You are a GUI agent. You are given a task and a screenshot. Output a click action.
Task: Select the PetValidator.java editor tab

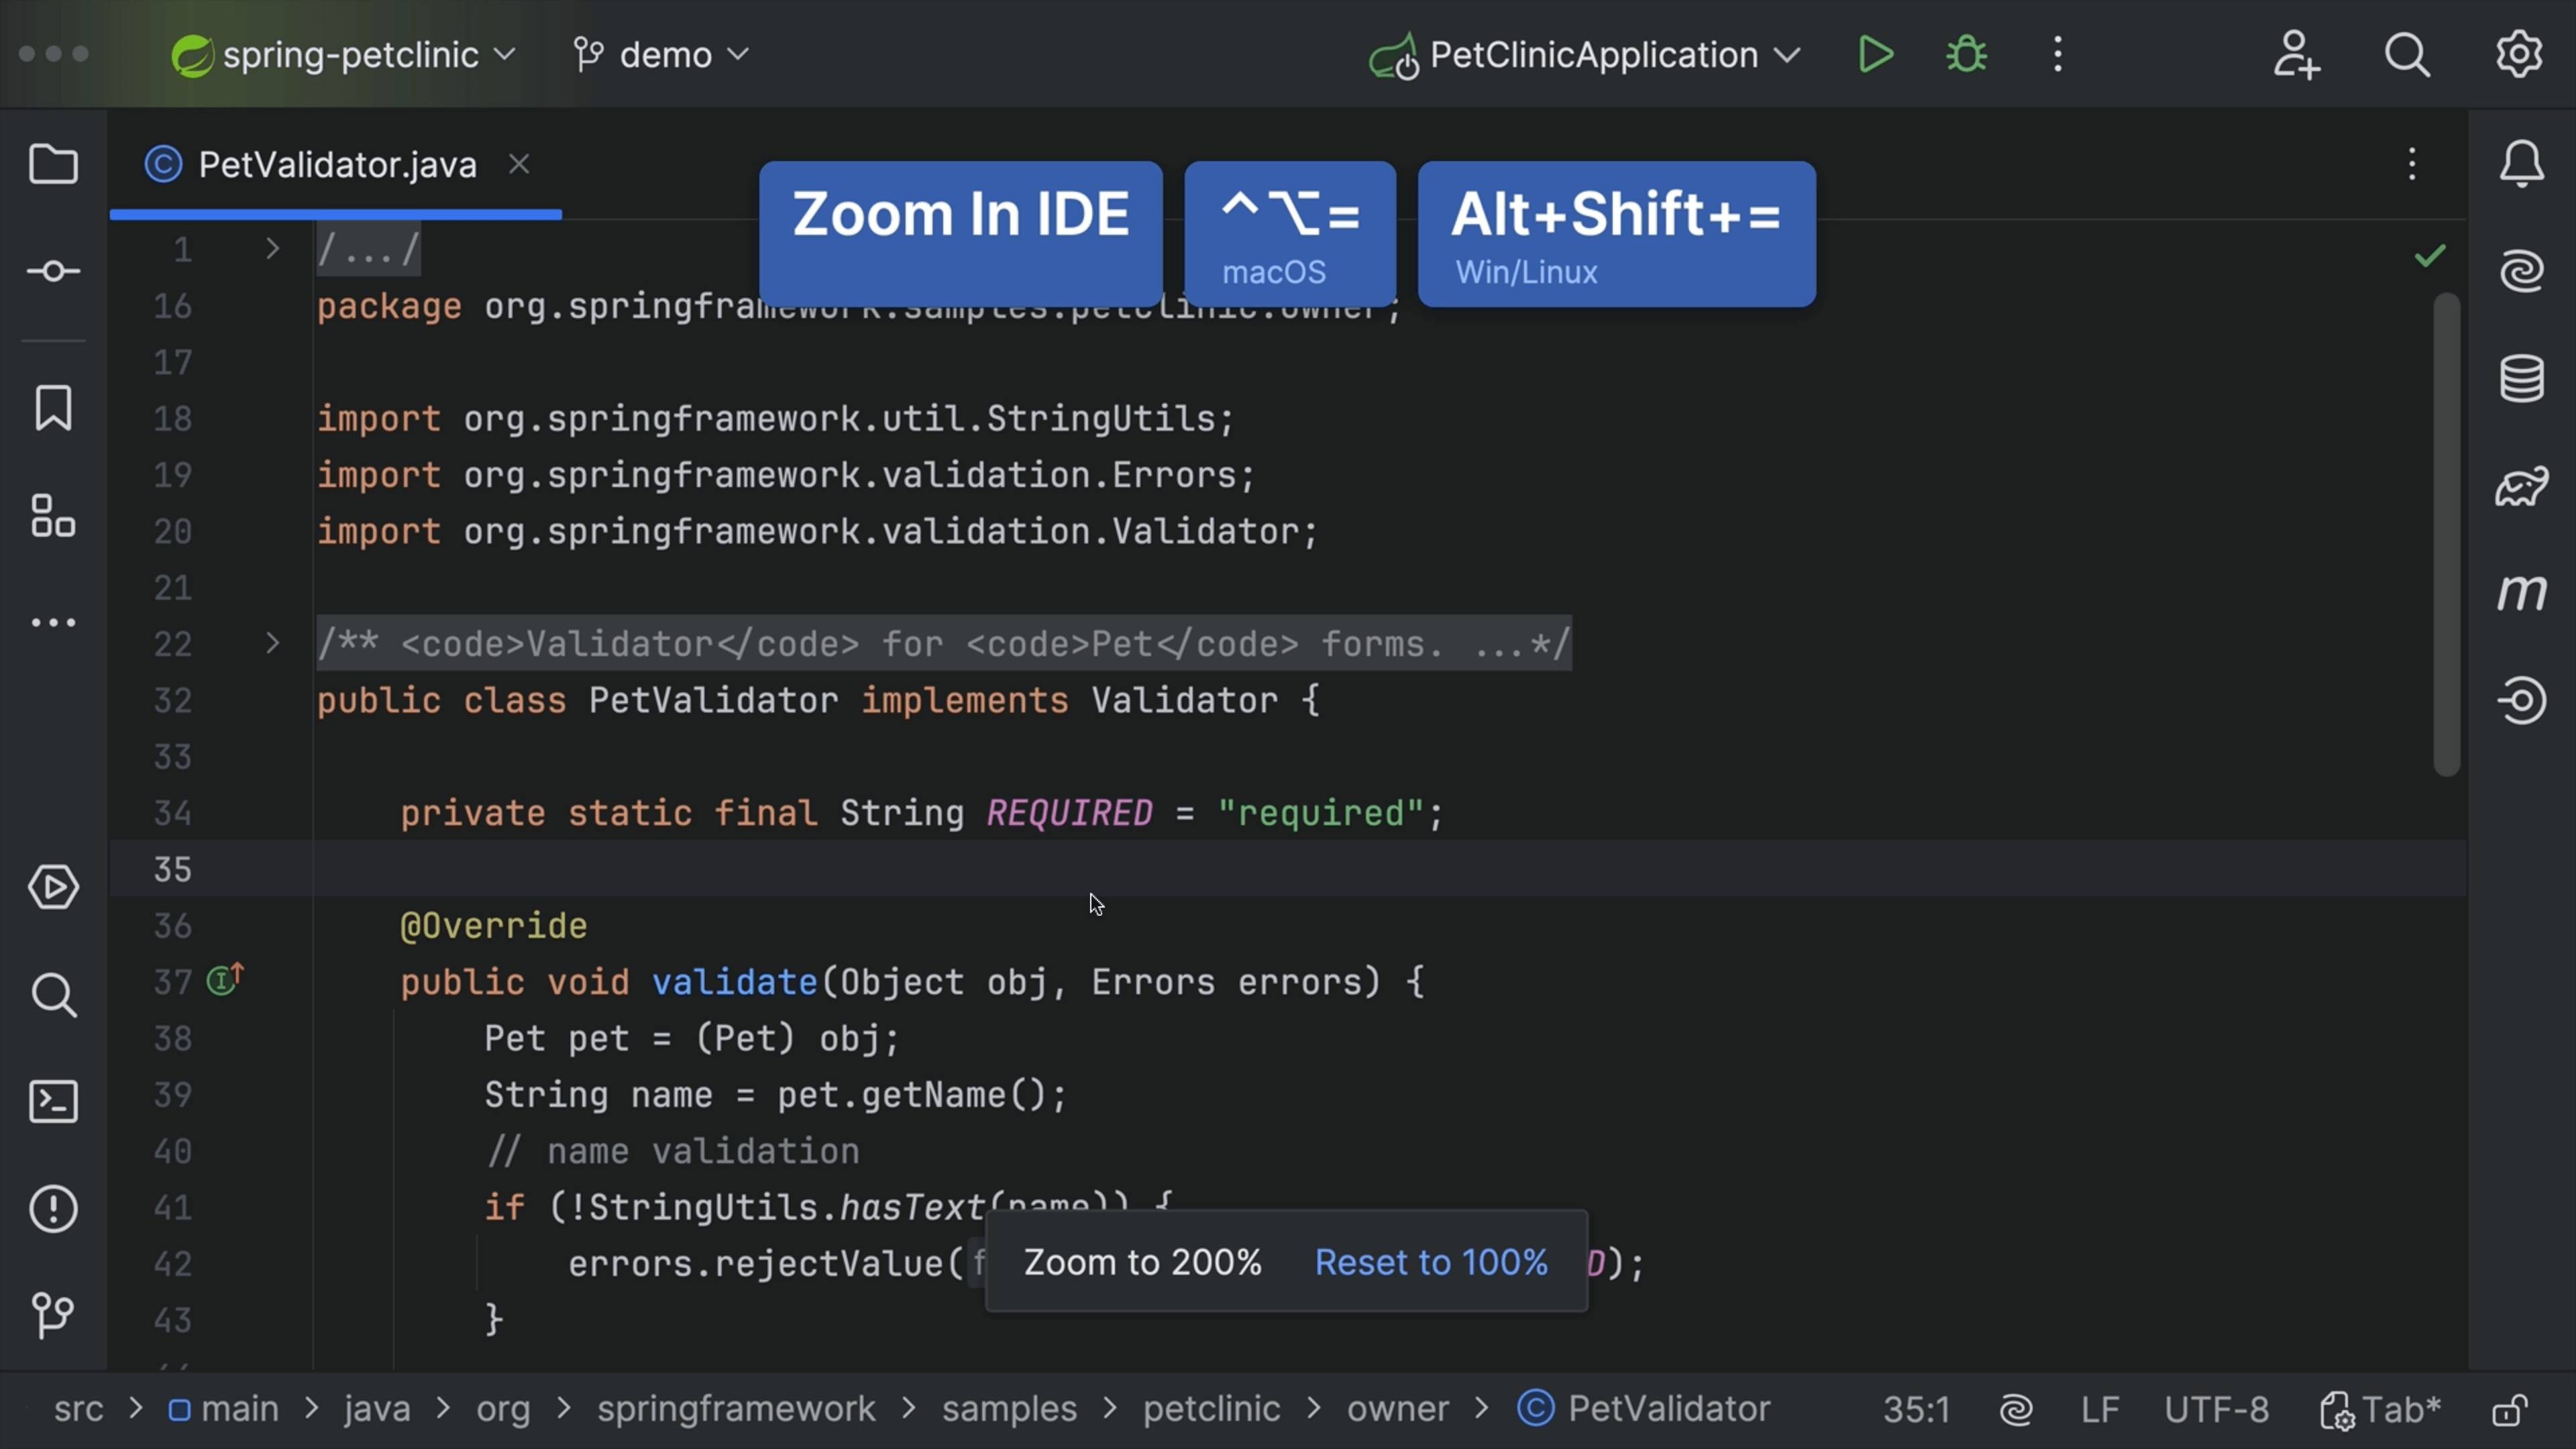click(x=335, y=164)
